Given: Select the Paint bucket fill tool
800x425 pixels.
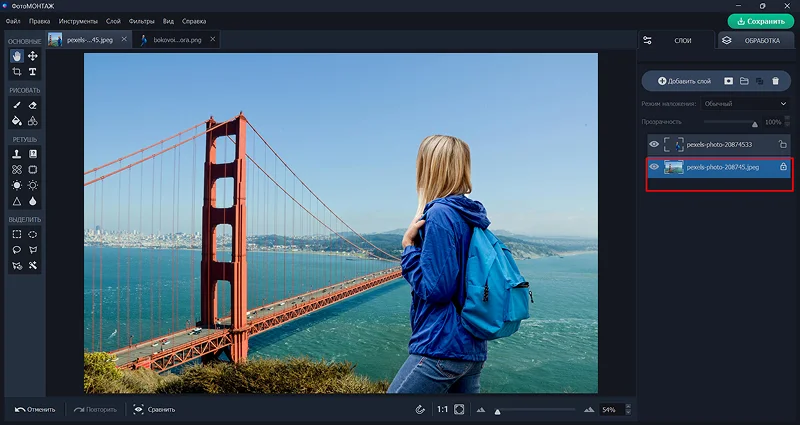Looking at the screenshot, I should (x=17, y=121).
